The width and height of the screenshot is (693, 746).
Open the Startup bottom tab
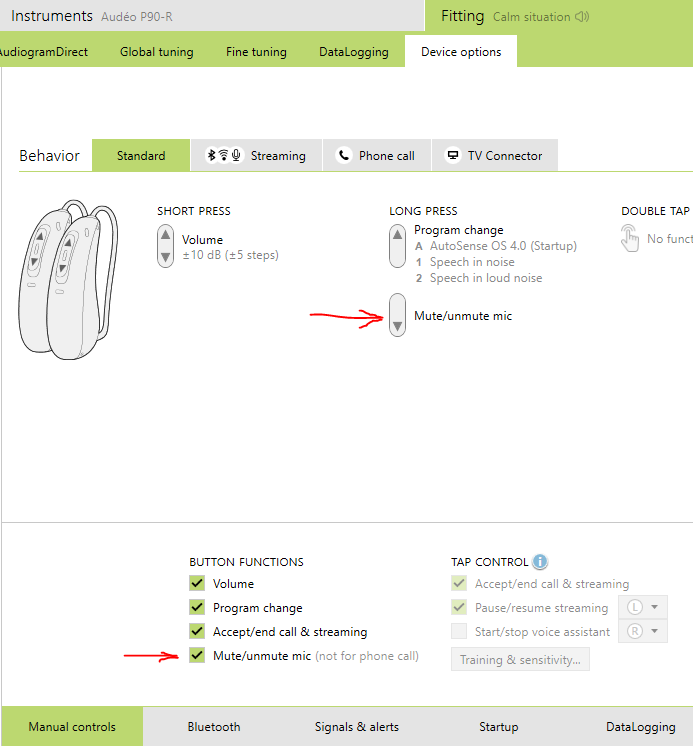(498, 726)
